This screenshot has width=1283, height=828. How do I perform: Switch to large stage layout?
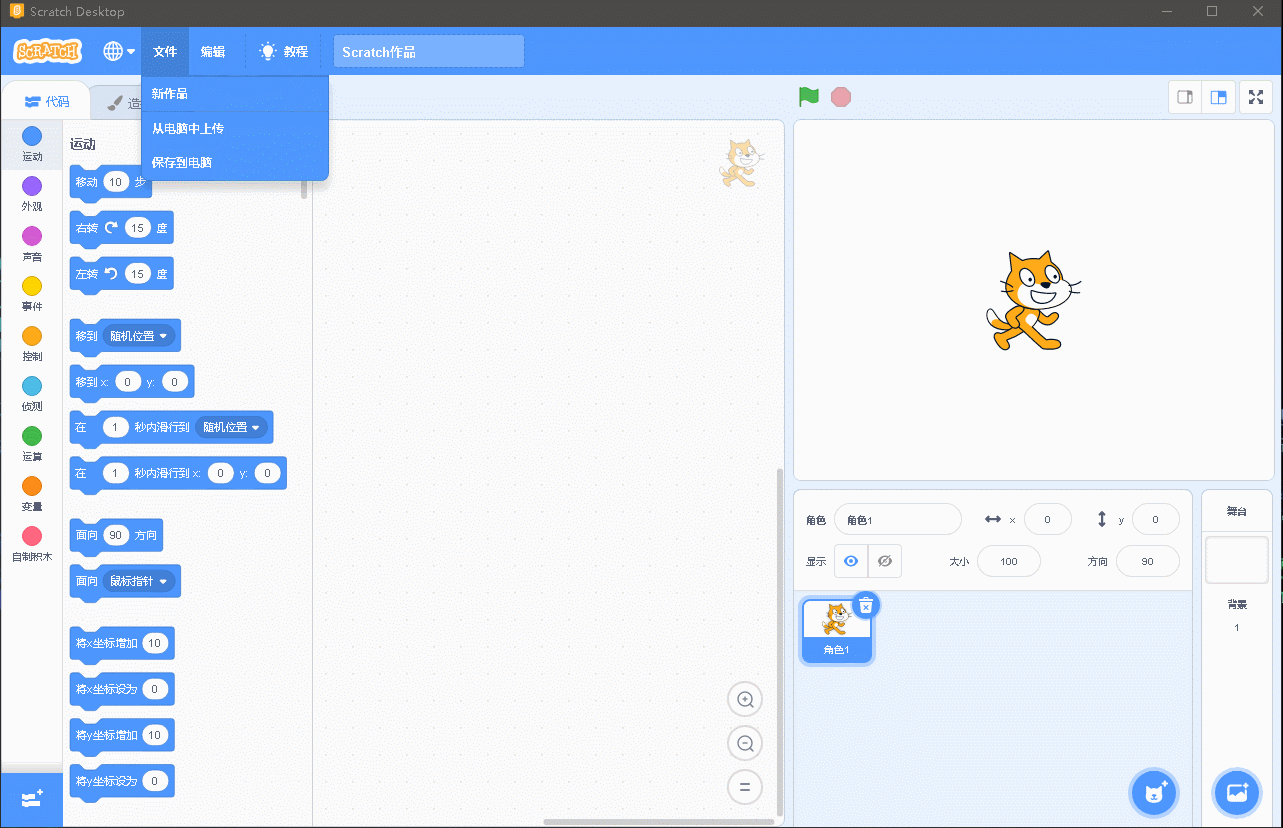[1217, 97]
